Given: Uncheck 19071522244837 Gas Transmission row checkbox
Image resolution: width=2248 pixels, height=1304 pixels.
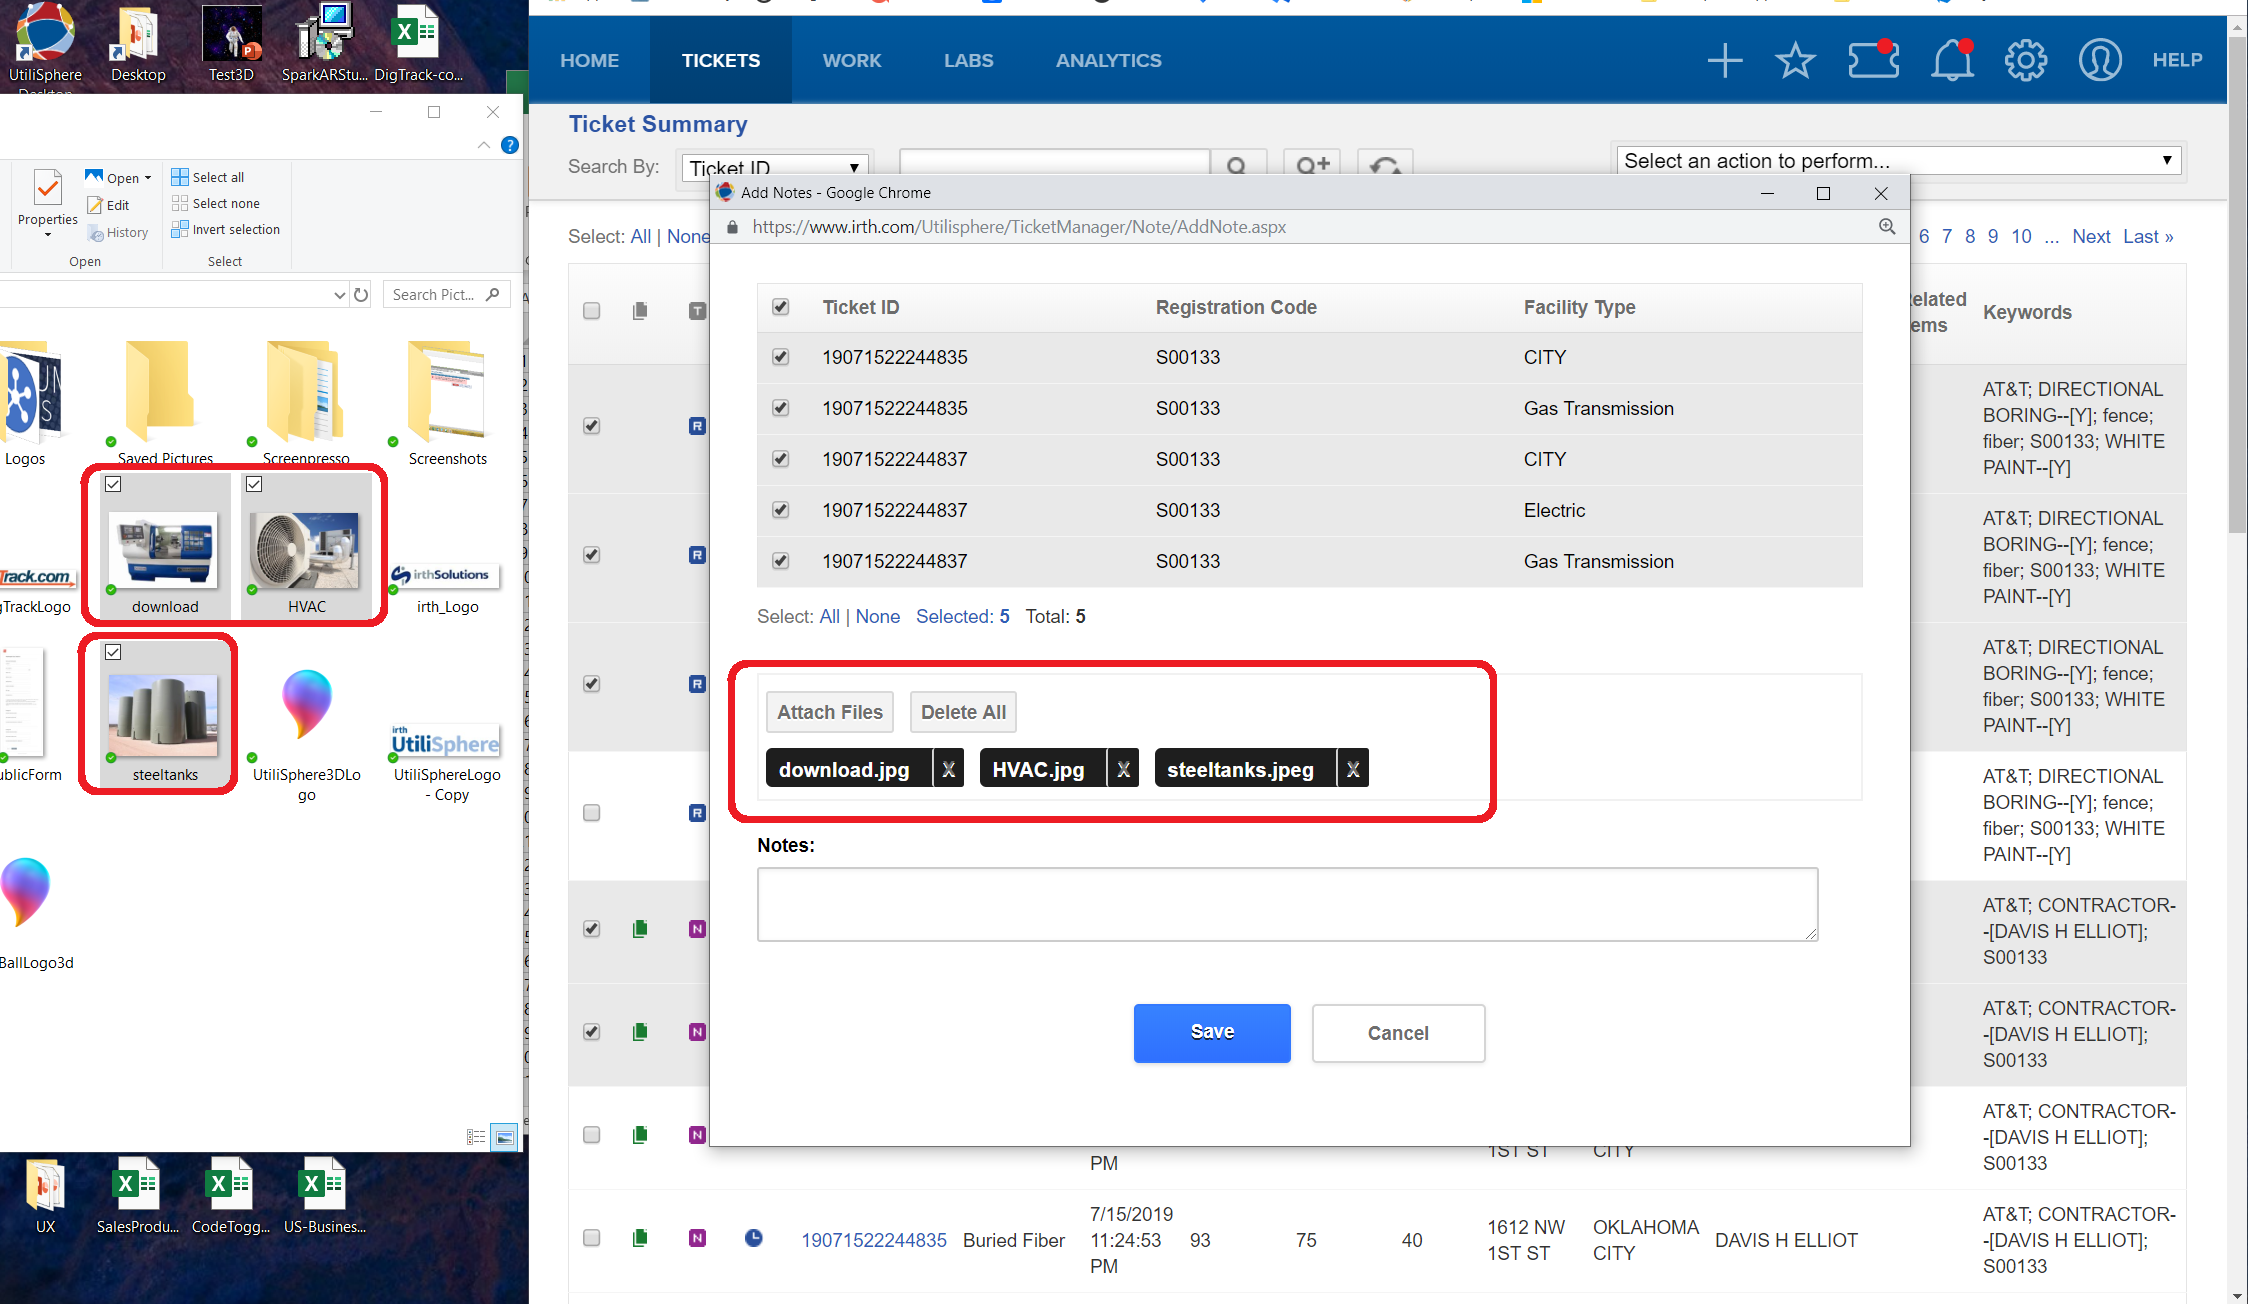Looking at the screenshot, I should pyautogui.click(x=781, y=561).
